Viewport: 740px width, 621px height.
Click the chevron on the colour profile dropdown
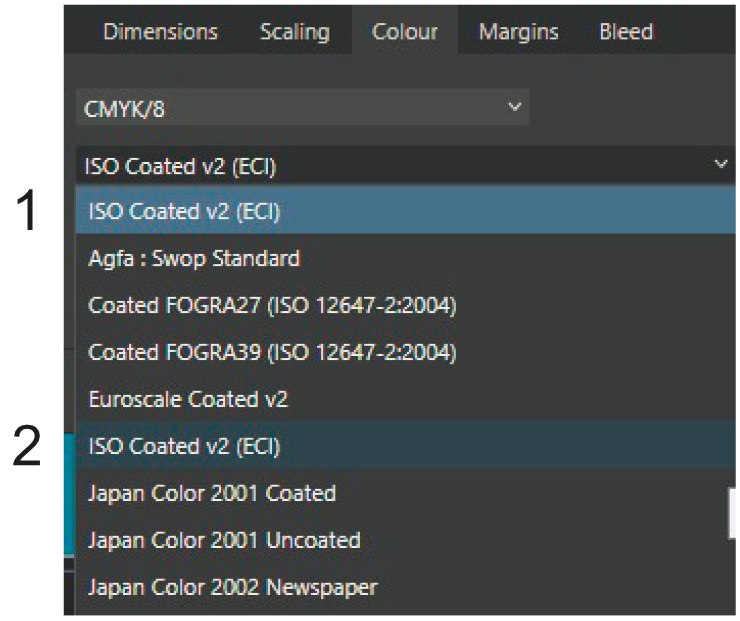click(721, 164)
